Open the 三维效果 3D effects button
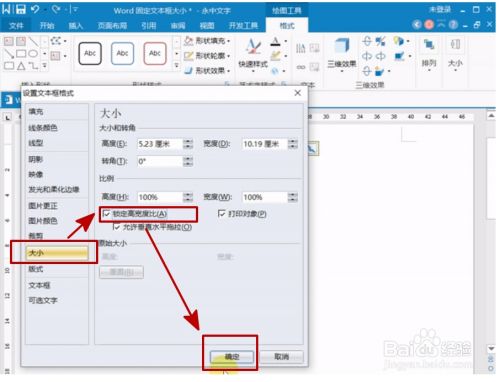 coord(342,55)
